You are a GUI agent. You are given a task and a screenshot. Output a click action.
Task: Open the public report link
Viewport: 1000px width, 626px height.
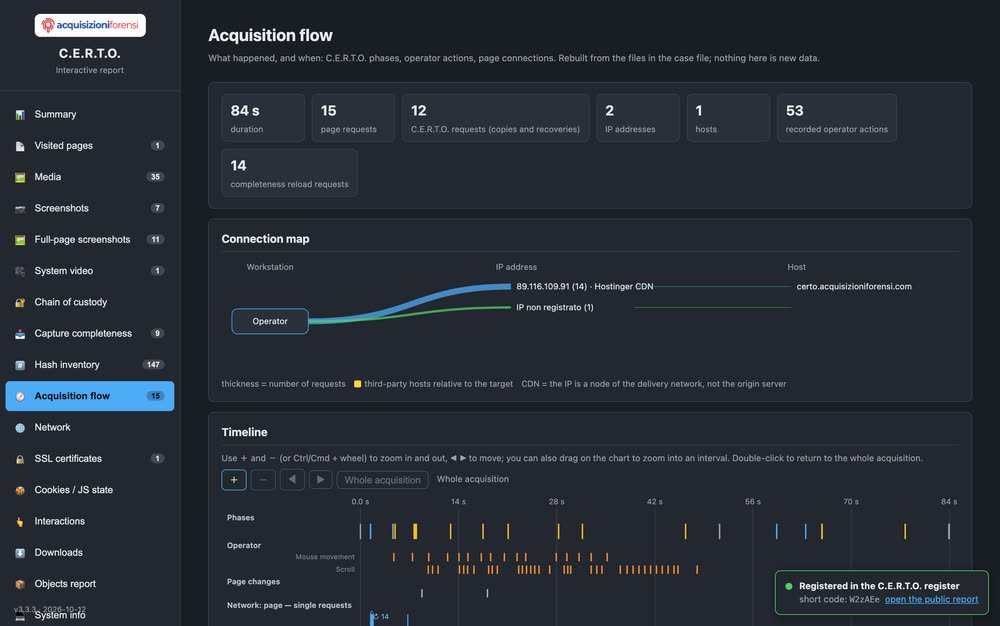pos(931,599)
